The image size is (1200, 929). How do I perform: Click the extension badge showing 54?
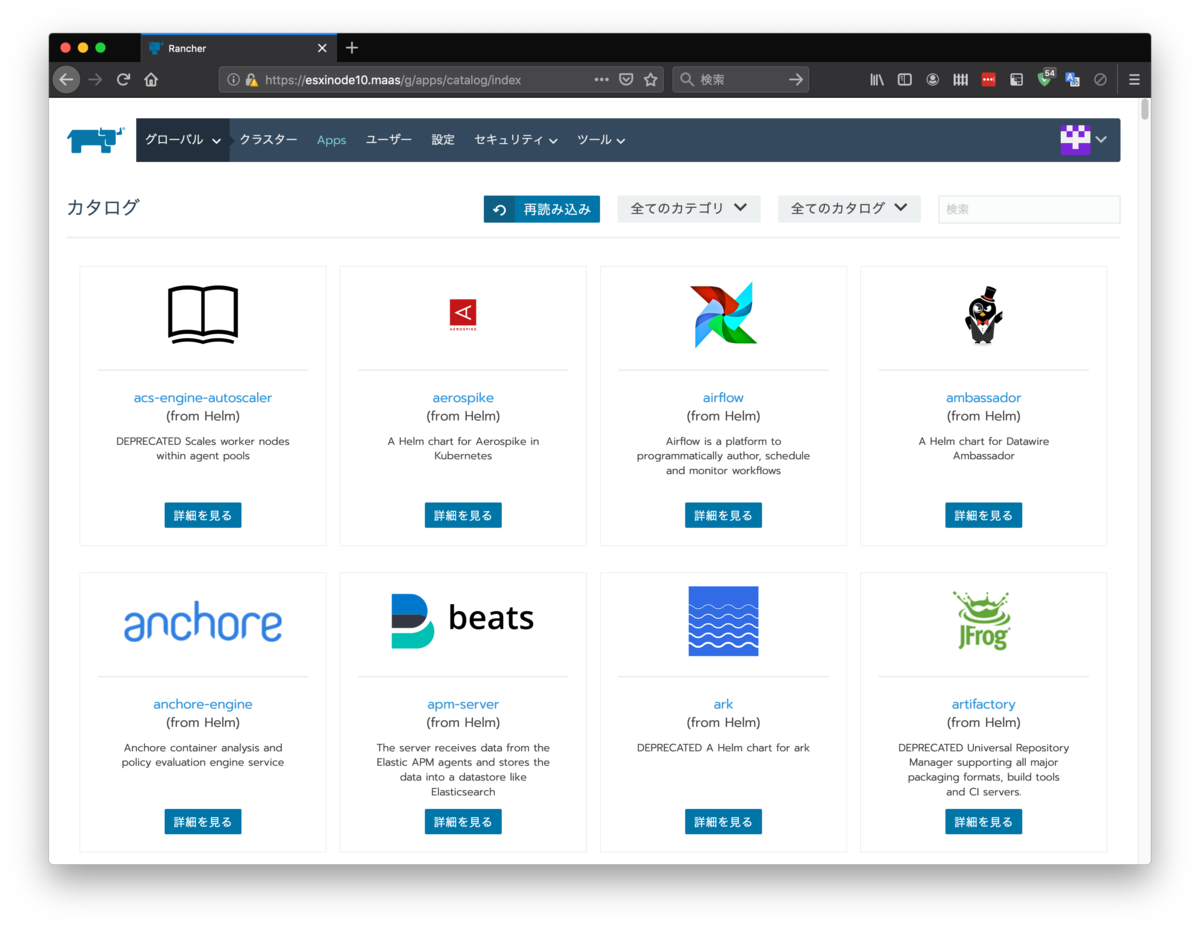click(1046, 77)
